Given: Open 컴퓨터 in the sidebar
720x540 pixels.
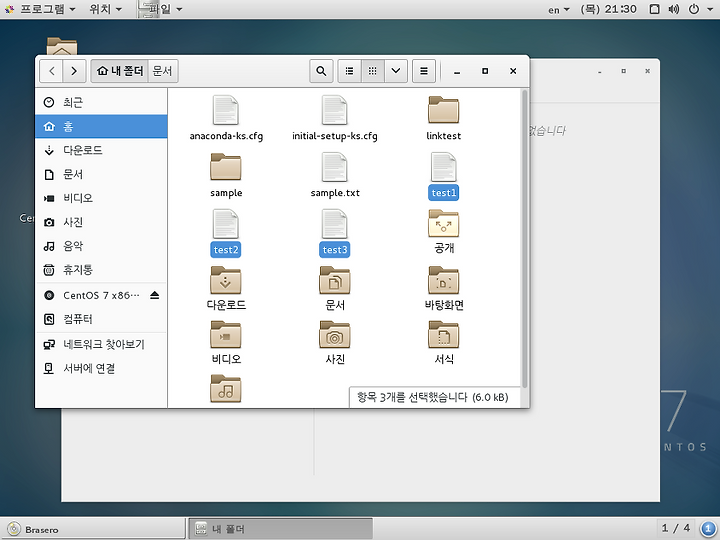Looking at the screenshot, I should pyautogui.click(x=101, y=319).
